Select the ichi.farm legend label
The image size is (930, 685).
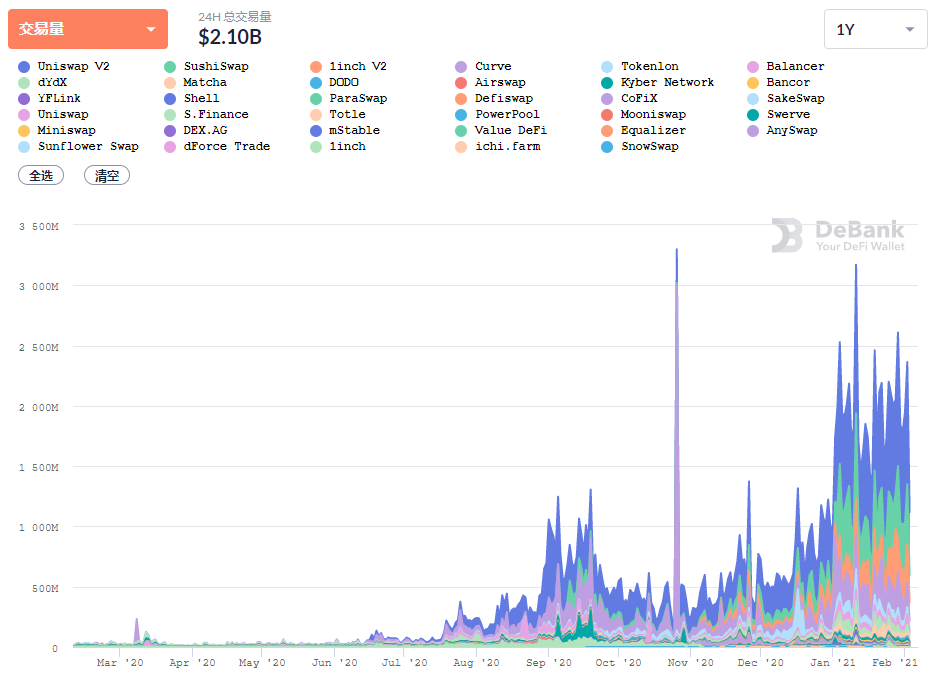tap(508, 146)
